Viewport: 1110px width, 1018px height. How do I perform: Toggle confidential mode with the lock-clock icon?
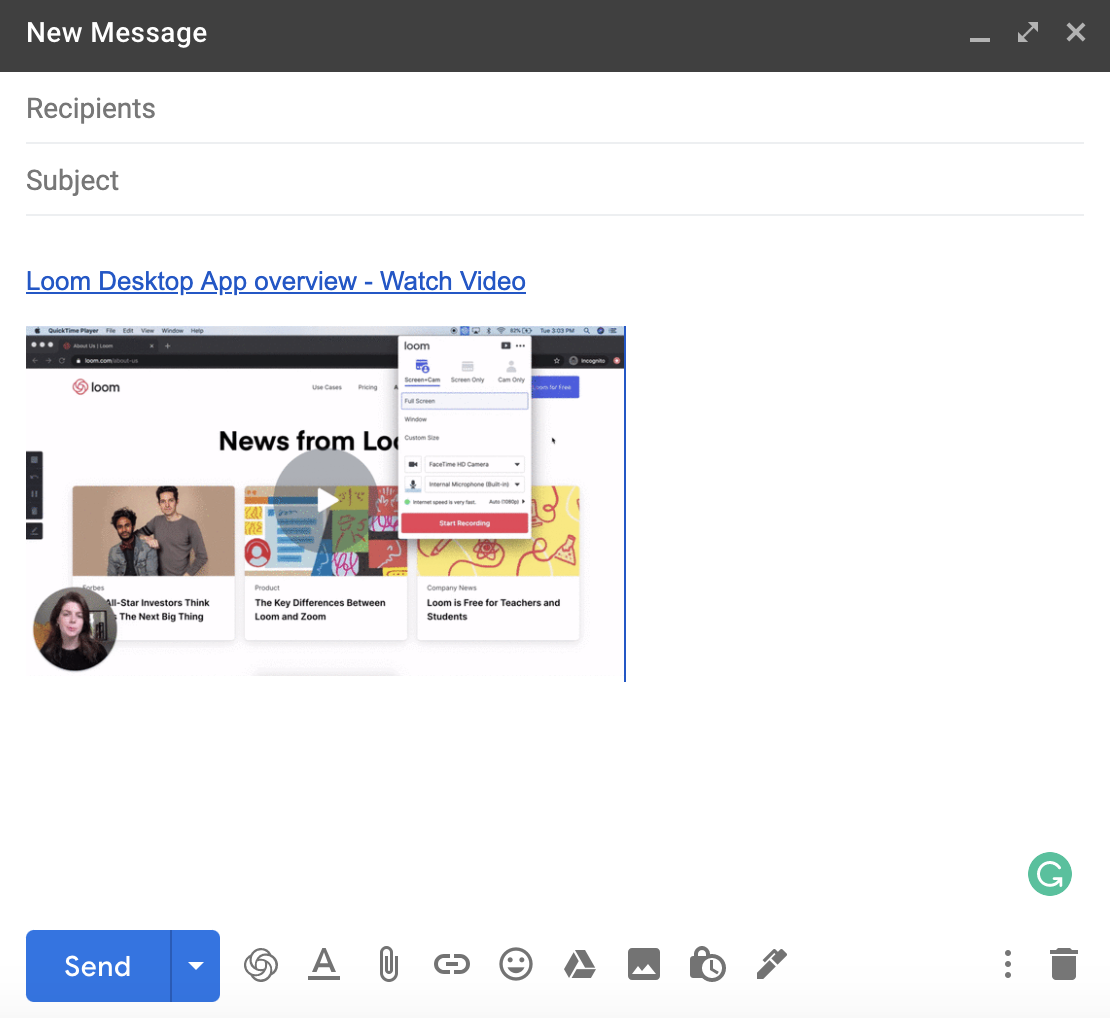[707, 964]
